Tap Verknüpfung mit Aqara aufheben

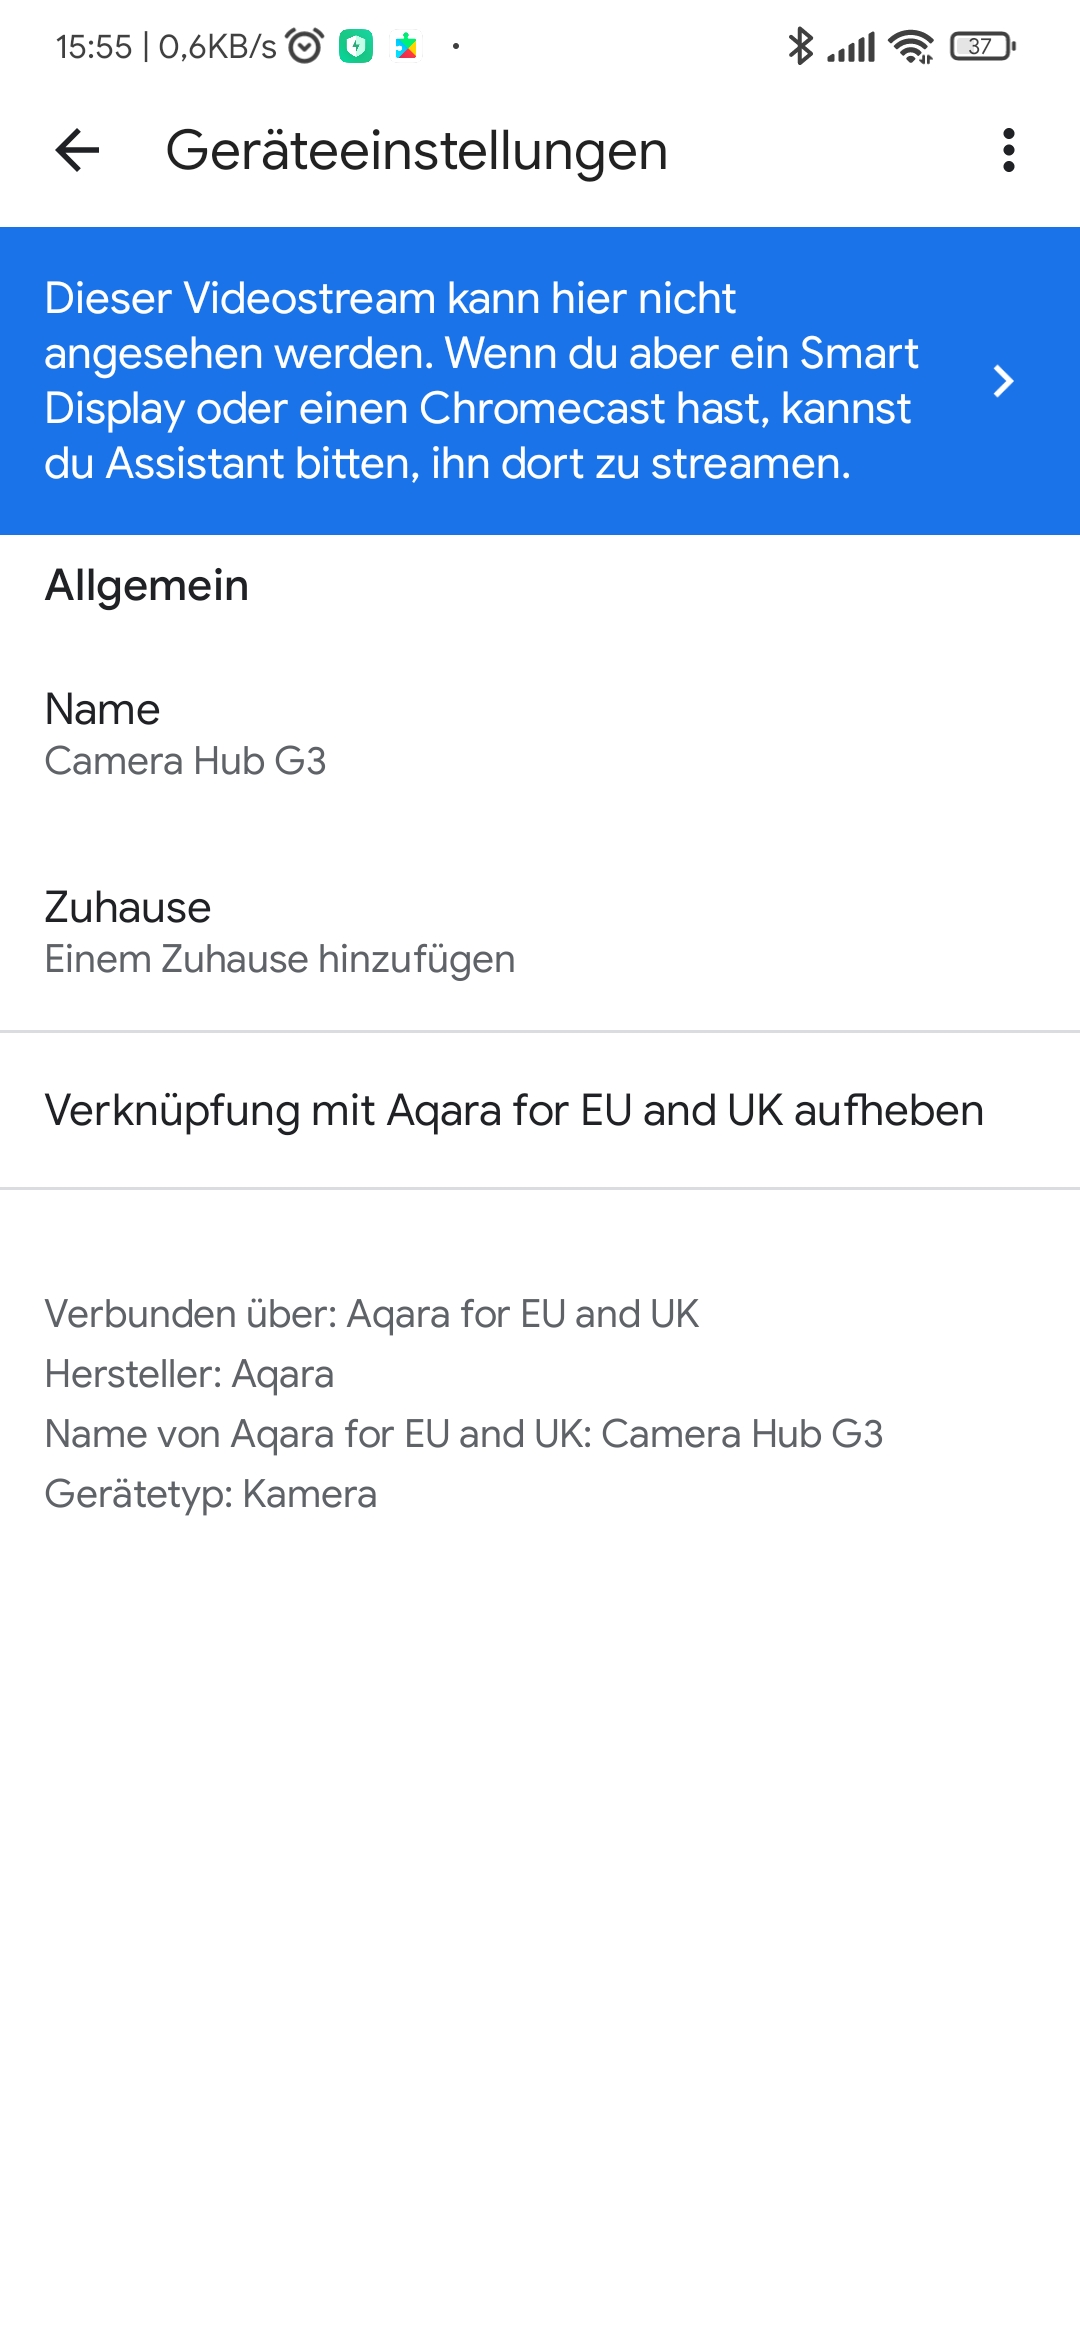pos(514,1110)
